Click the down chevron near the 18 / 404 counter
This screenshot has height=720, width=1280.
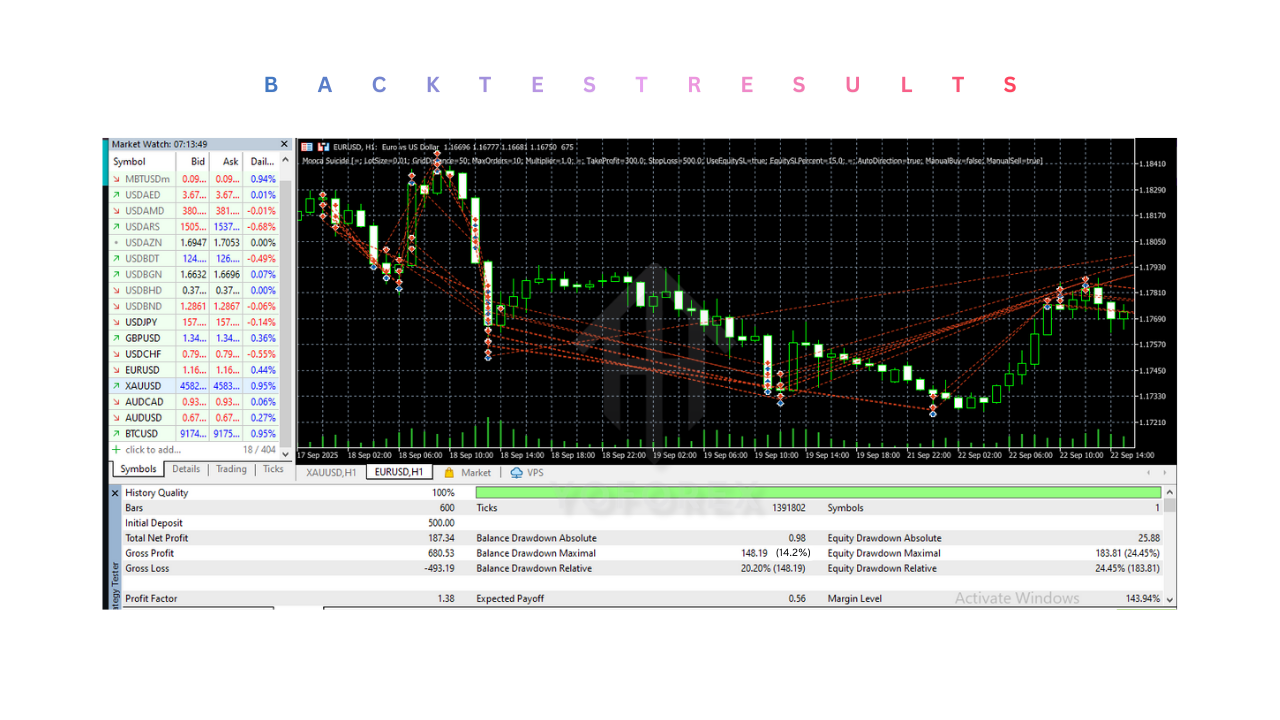tap(283, 453)
